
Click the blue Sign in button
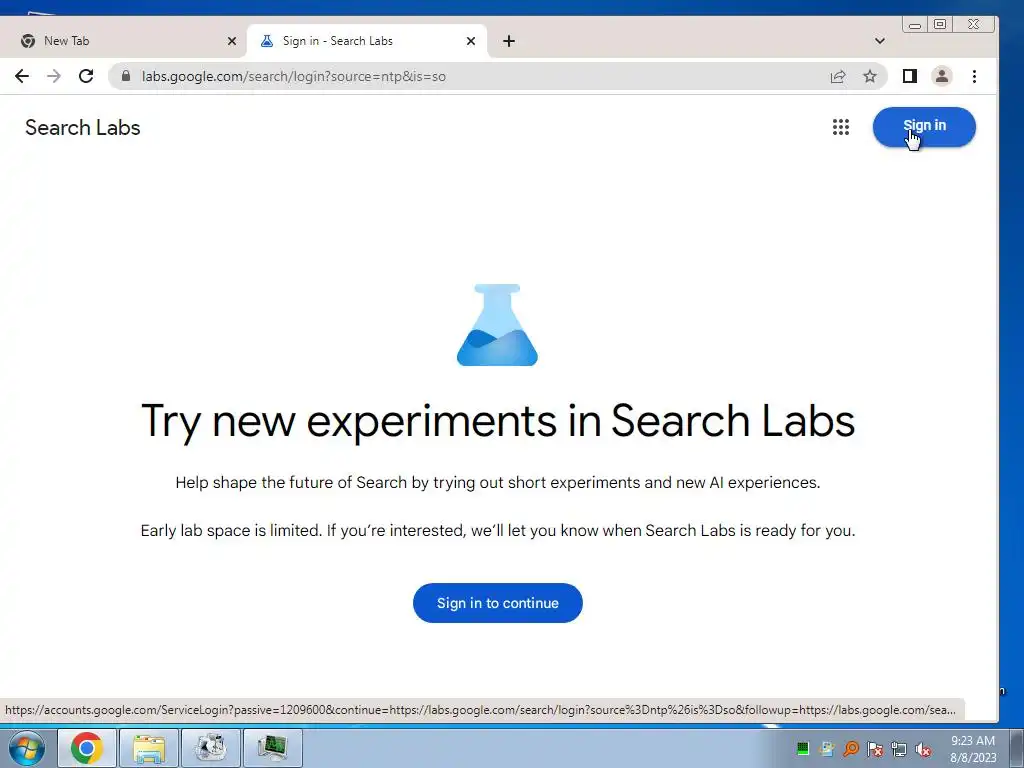(924, 127)
